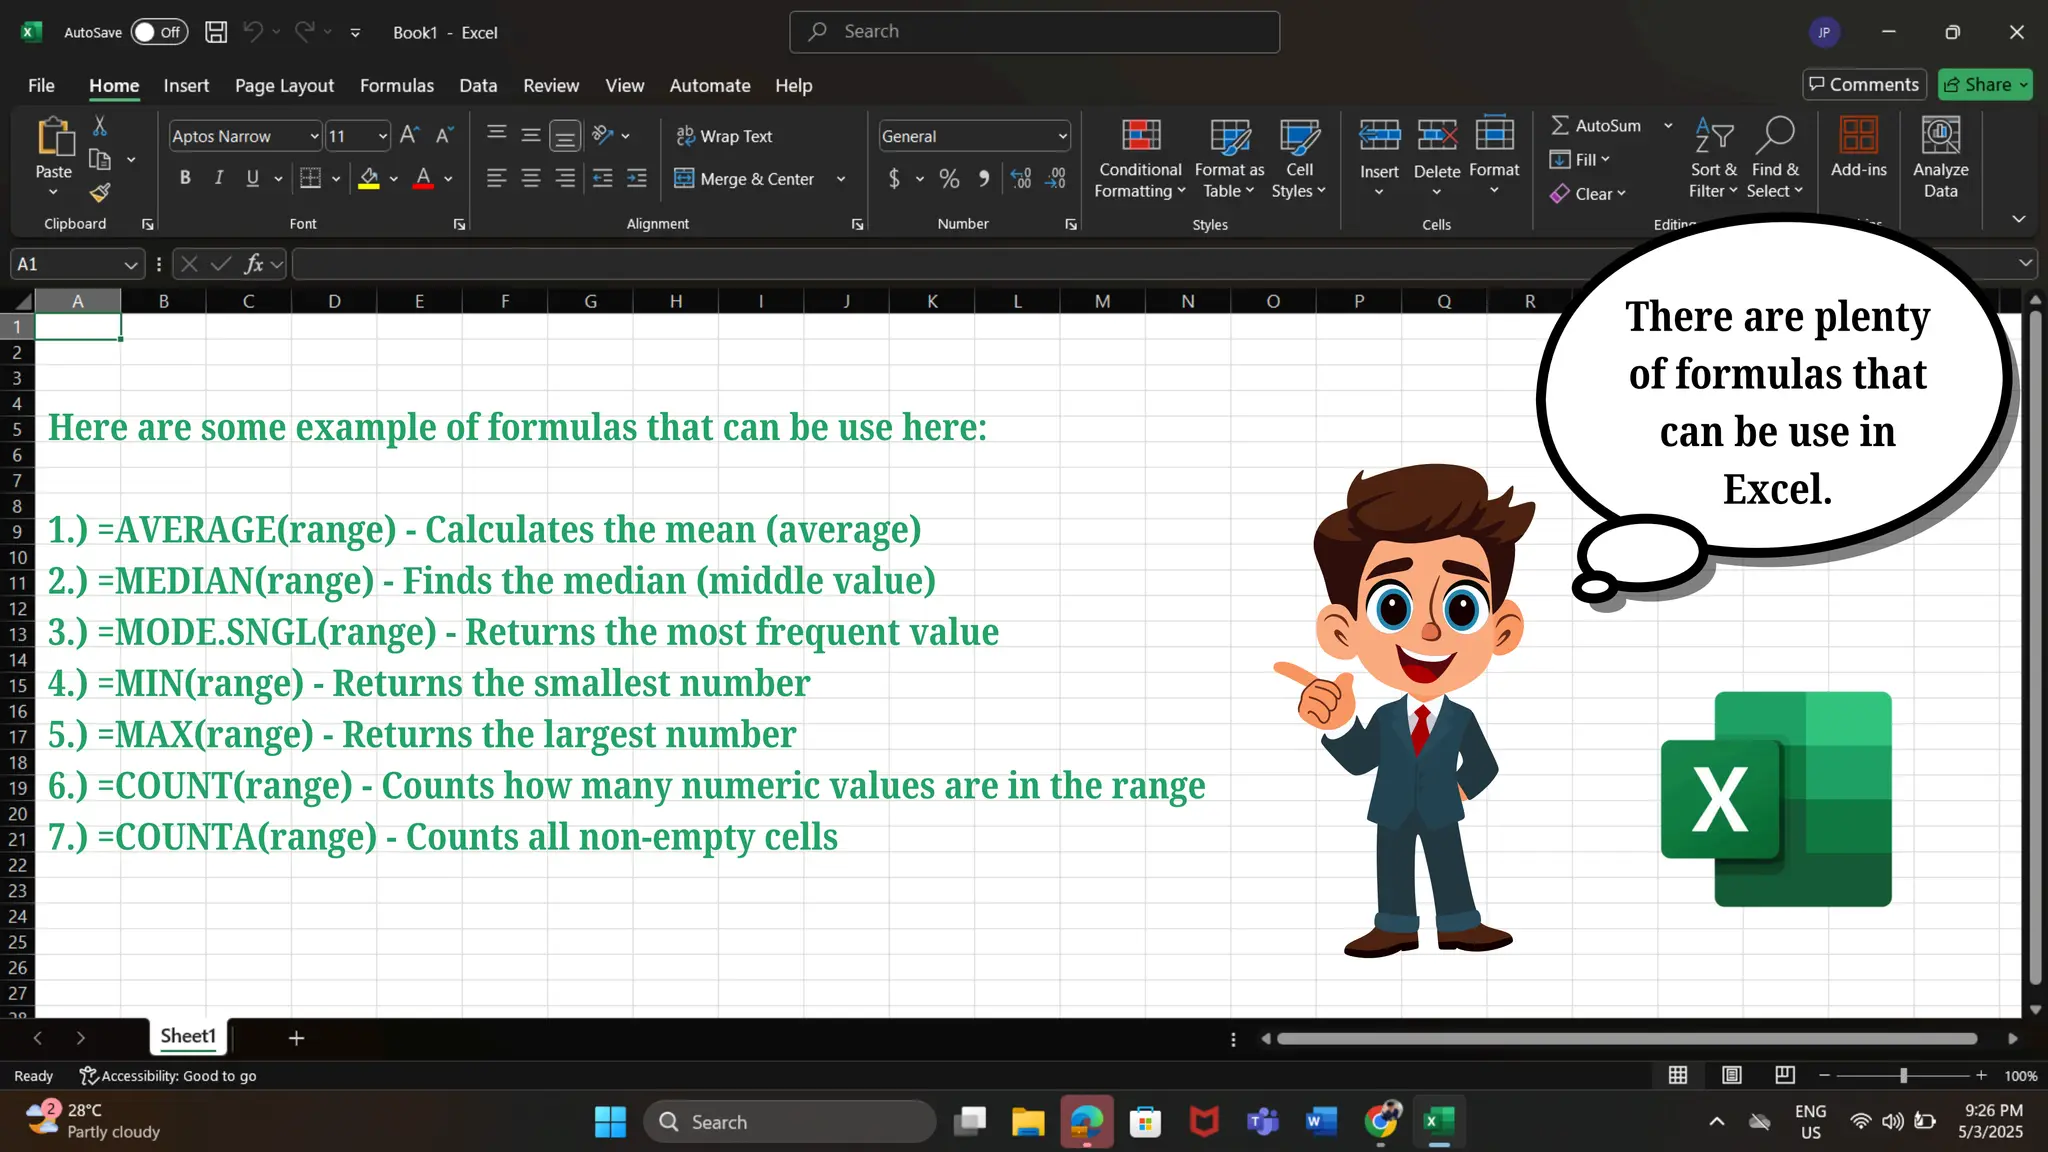Apply red Font Color swatch

point(423,179)
